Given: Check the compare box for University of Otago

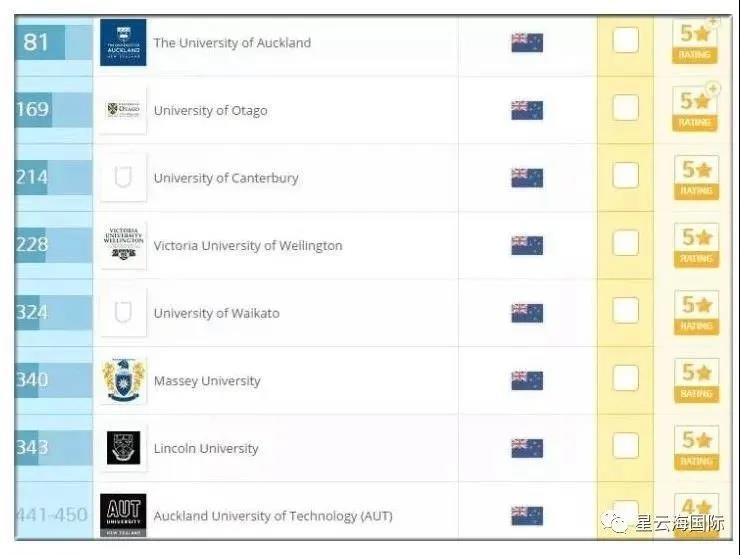Looking at the screenshot, I should (626, 108).
